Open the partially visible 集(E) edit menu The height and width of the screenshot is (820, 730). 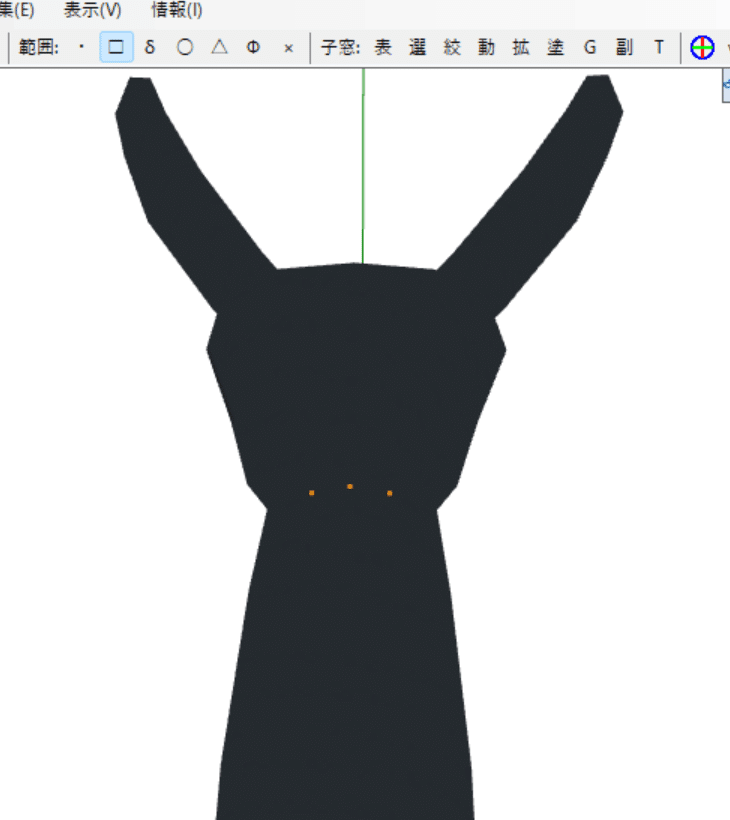pyautogui.click(x=17, y=10)
